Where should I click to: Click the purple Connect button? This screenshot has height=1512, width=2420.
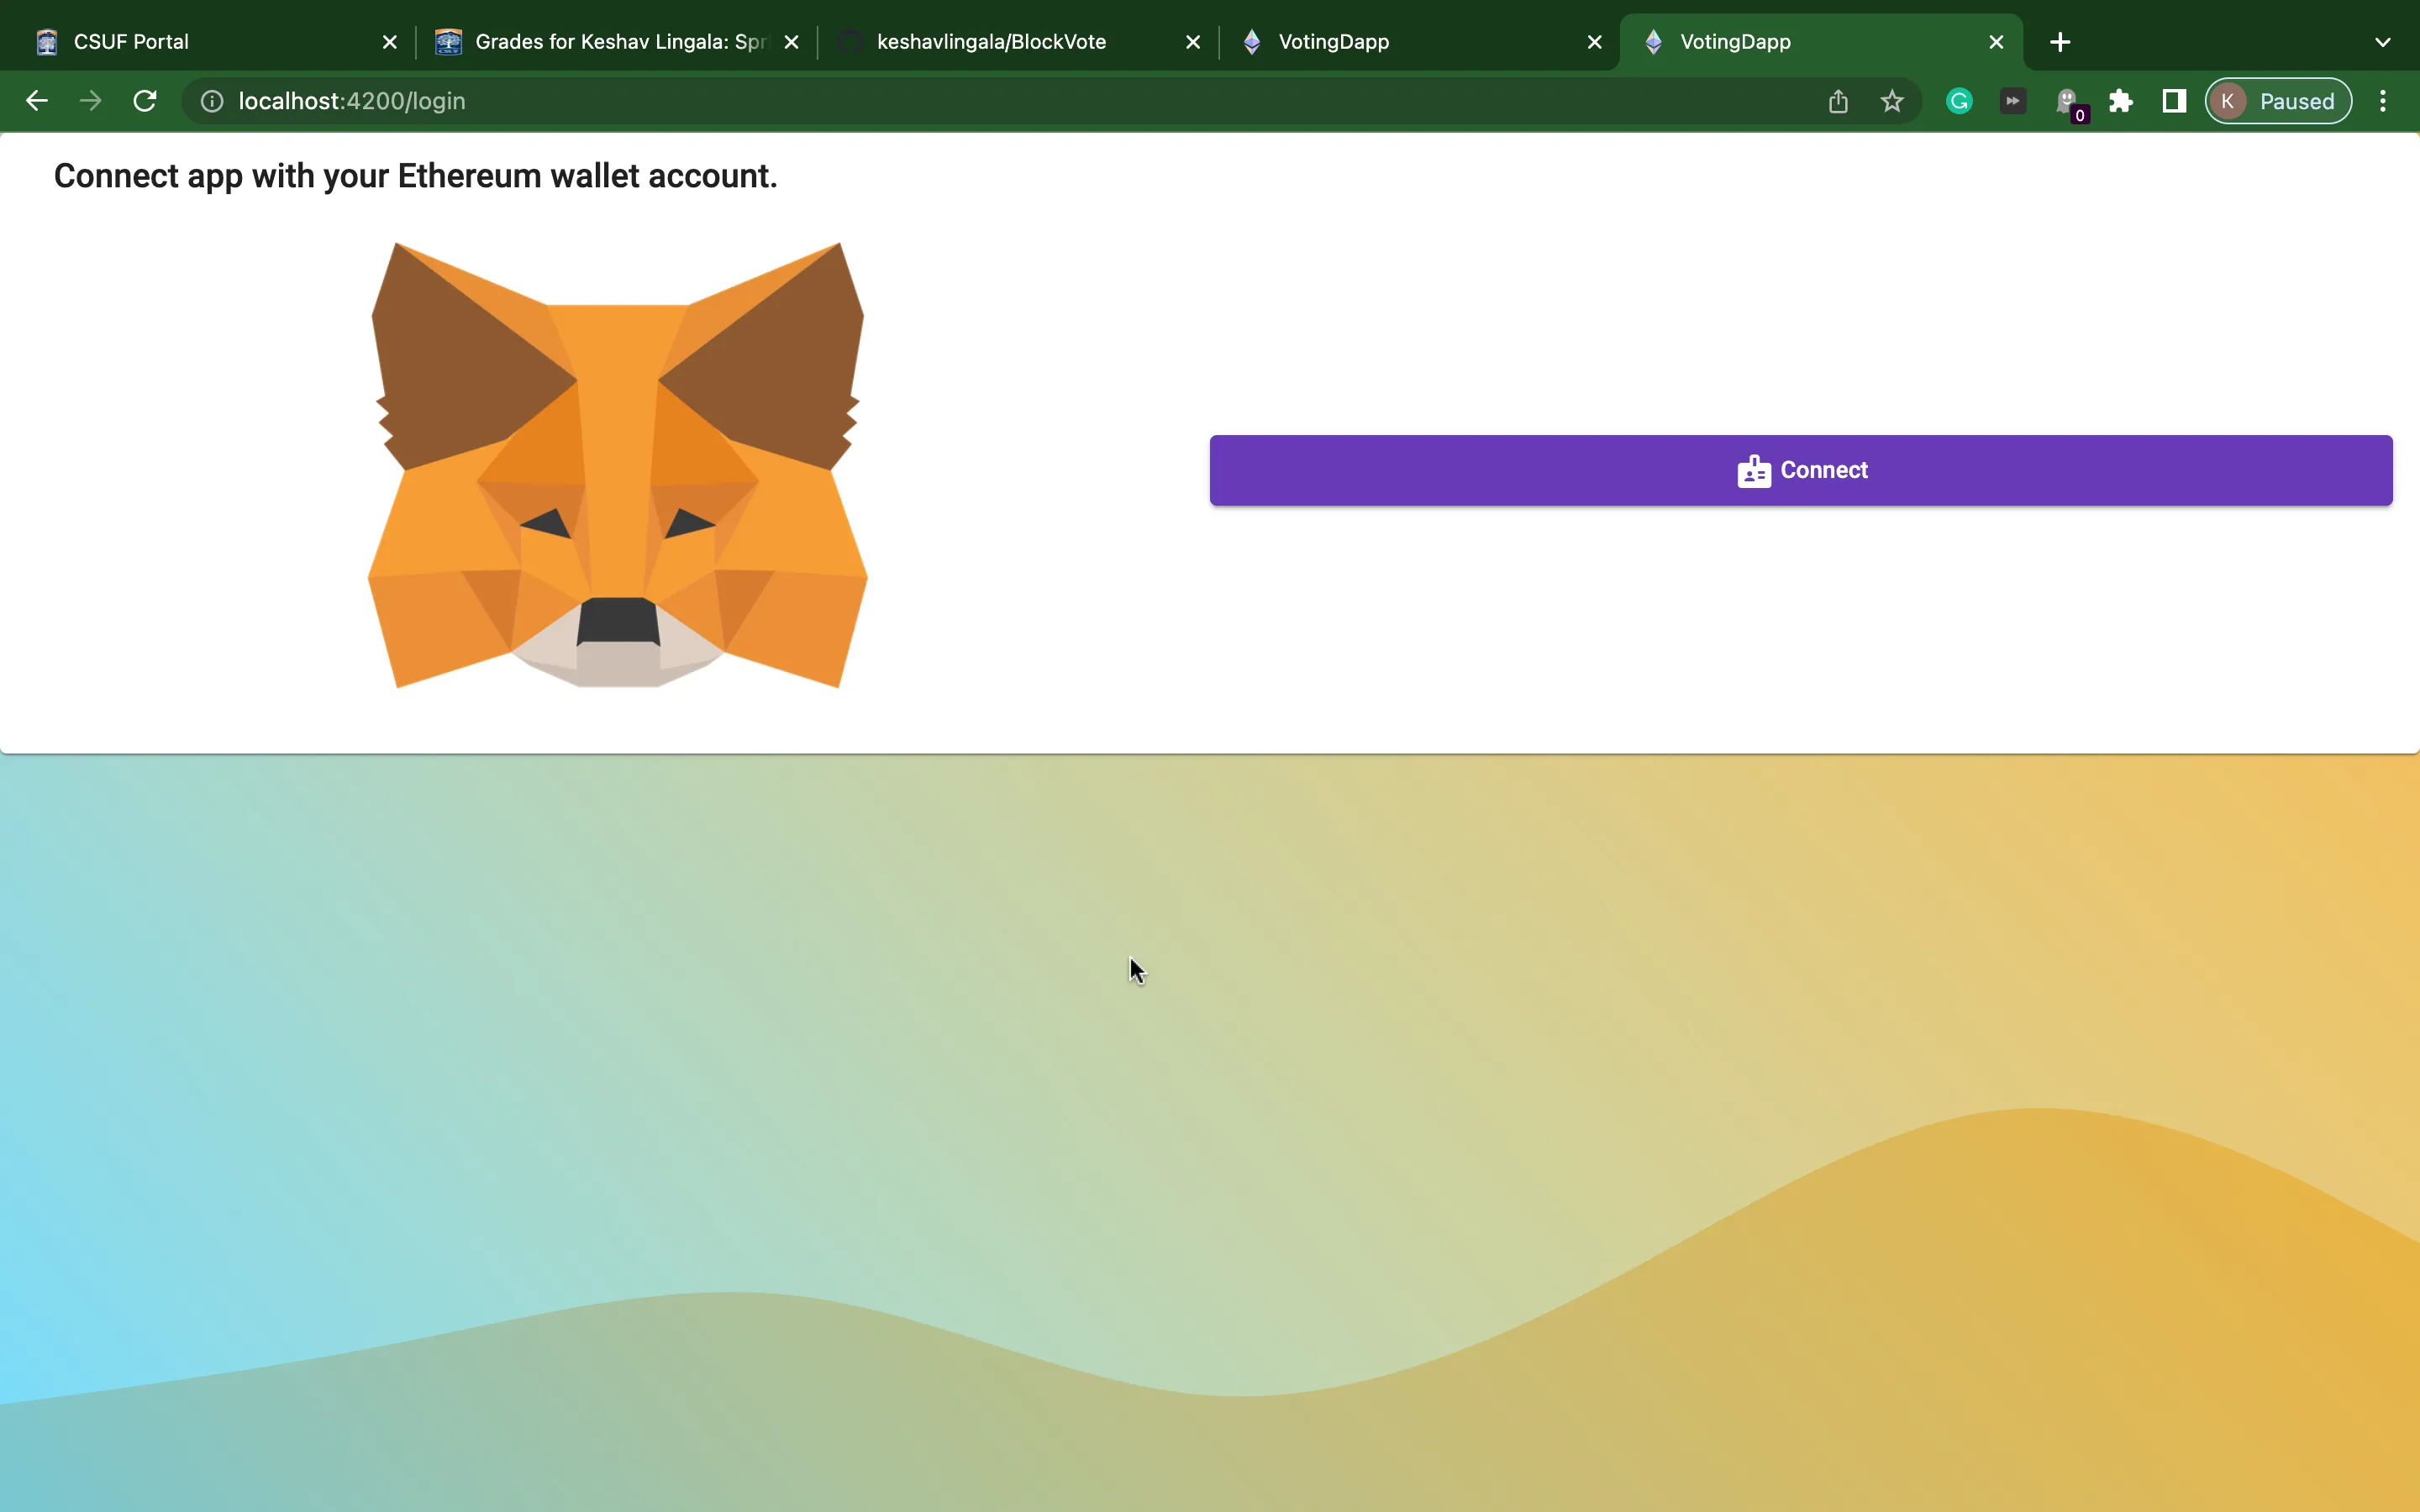(1800, 470)
